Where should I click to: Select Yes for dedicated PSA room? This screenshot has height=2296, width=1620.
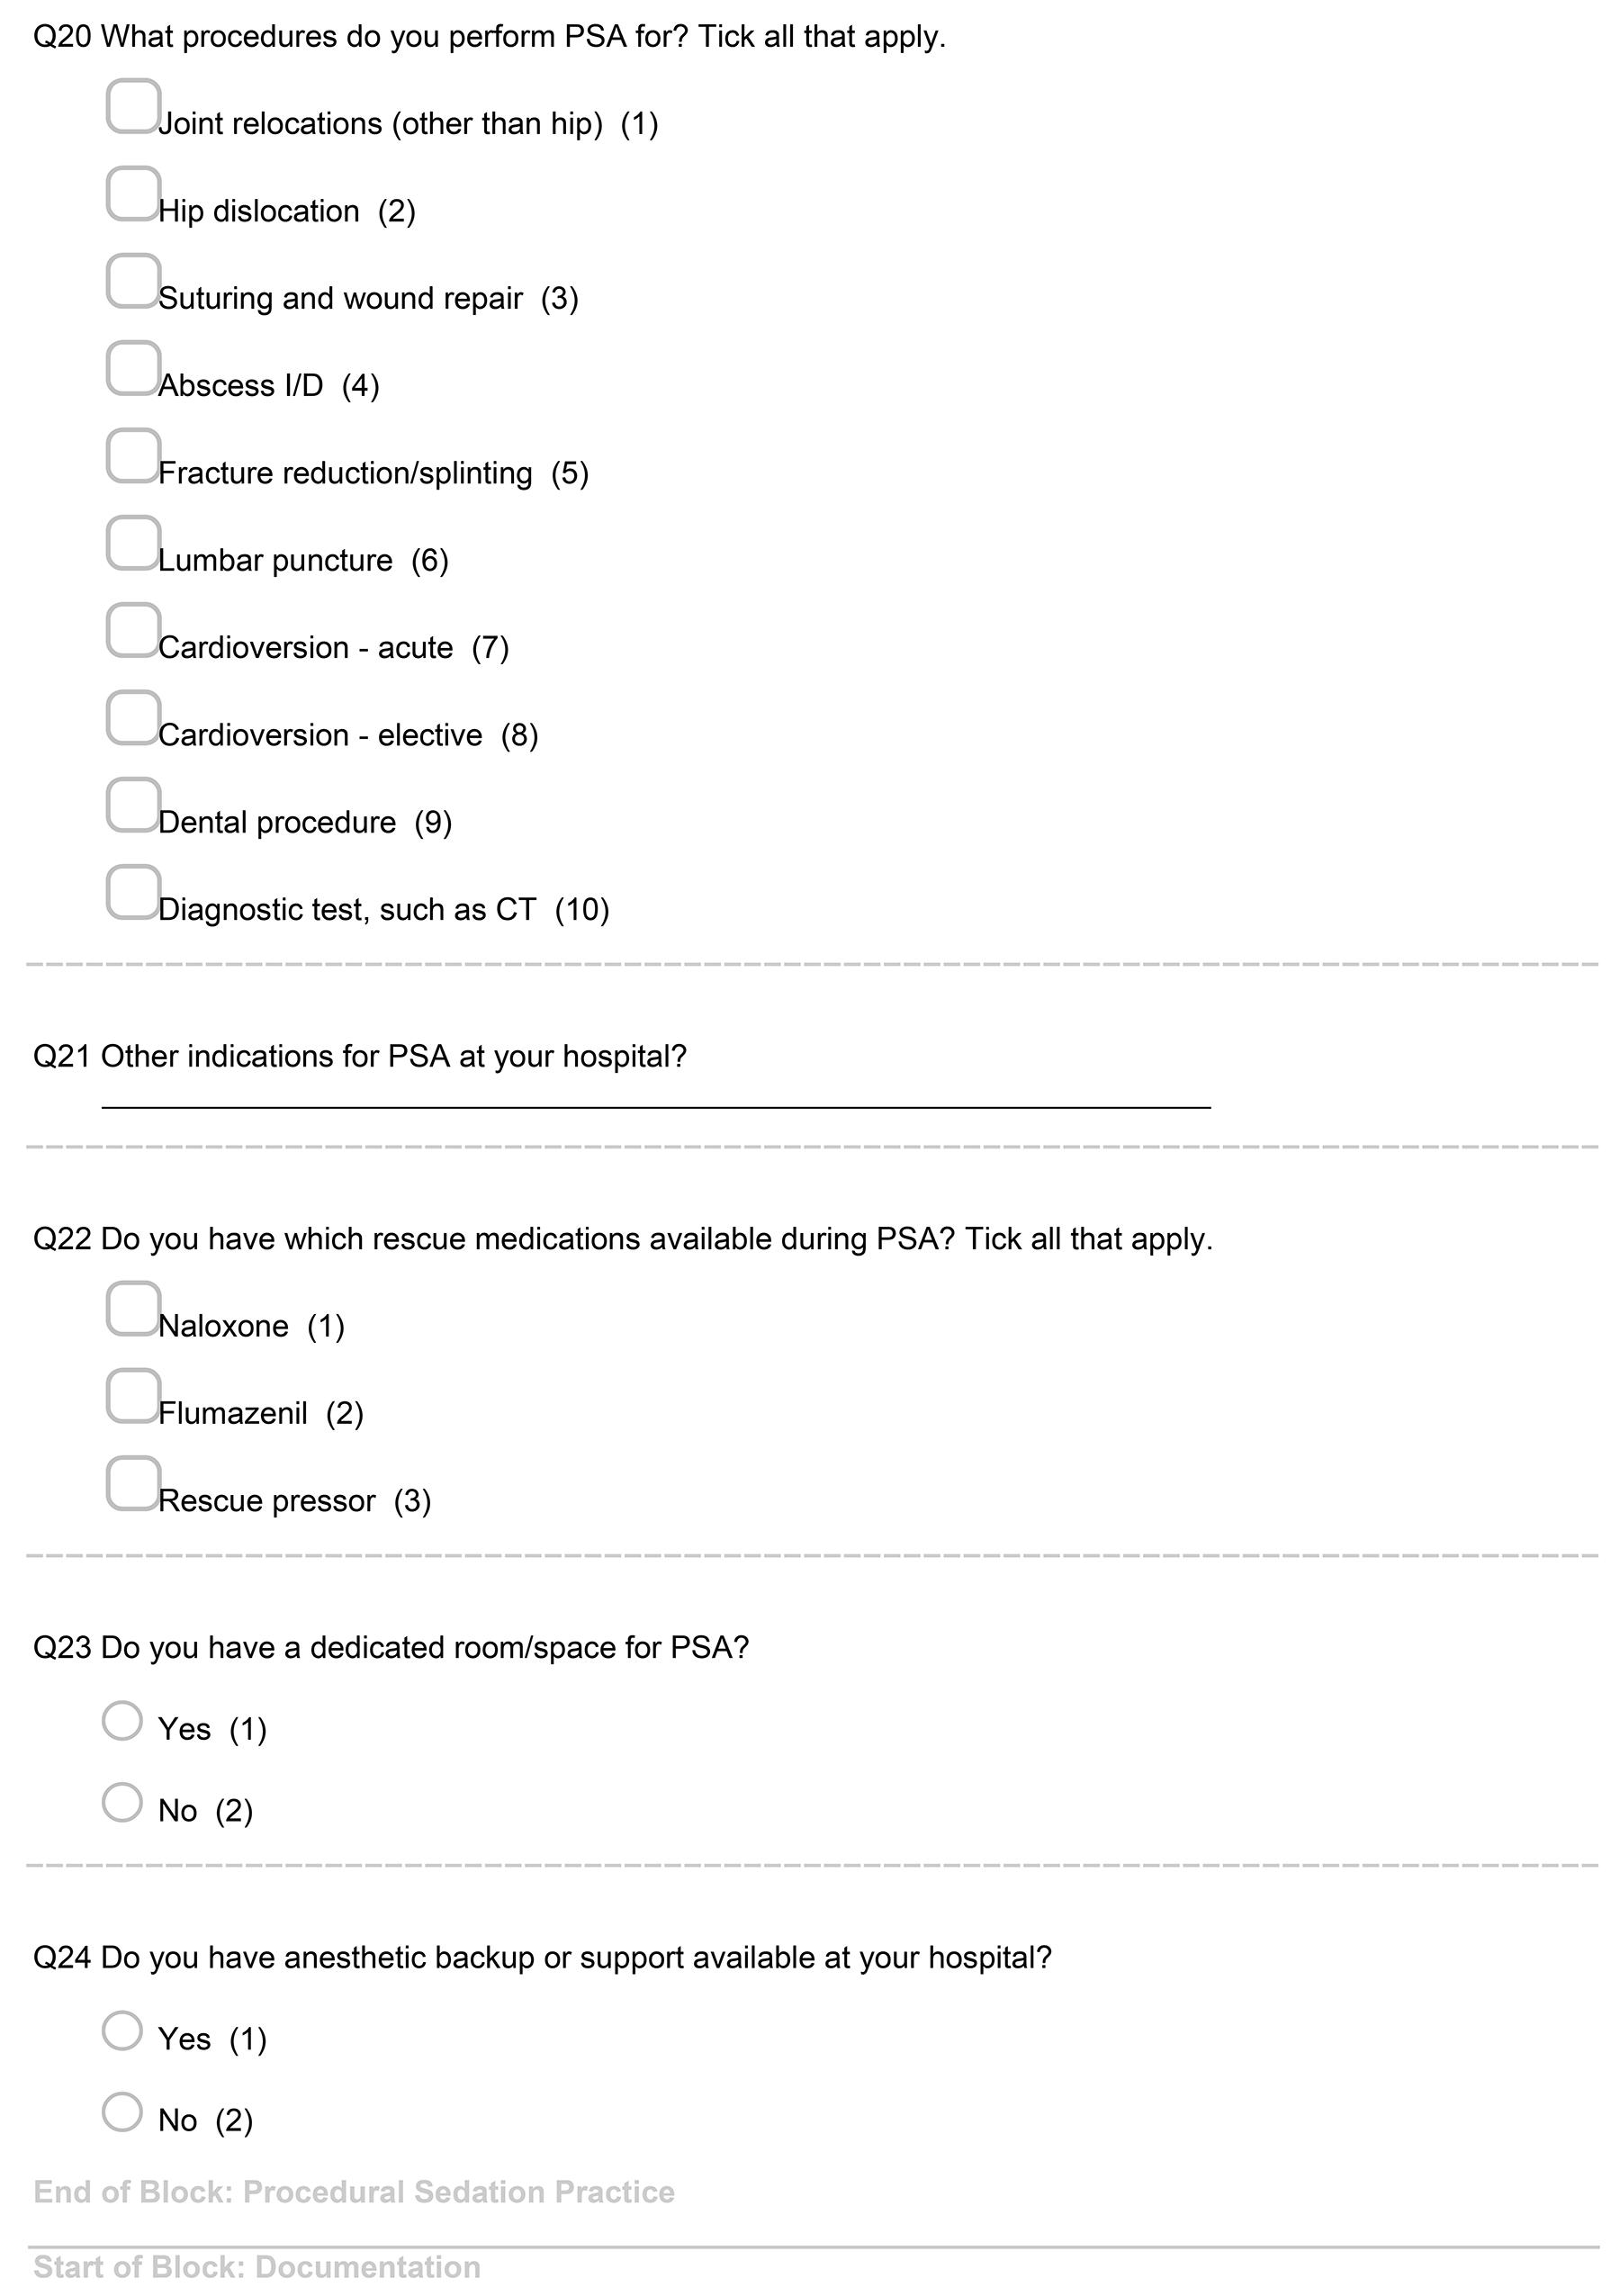click(x=122, y=1720)
